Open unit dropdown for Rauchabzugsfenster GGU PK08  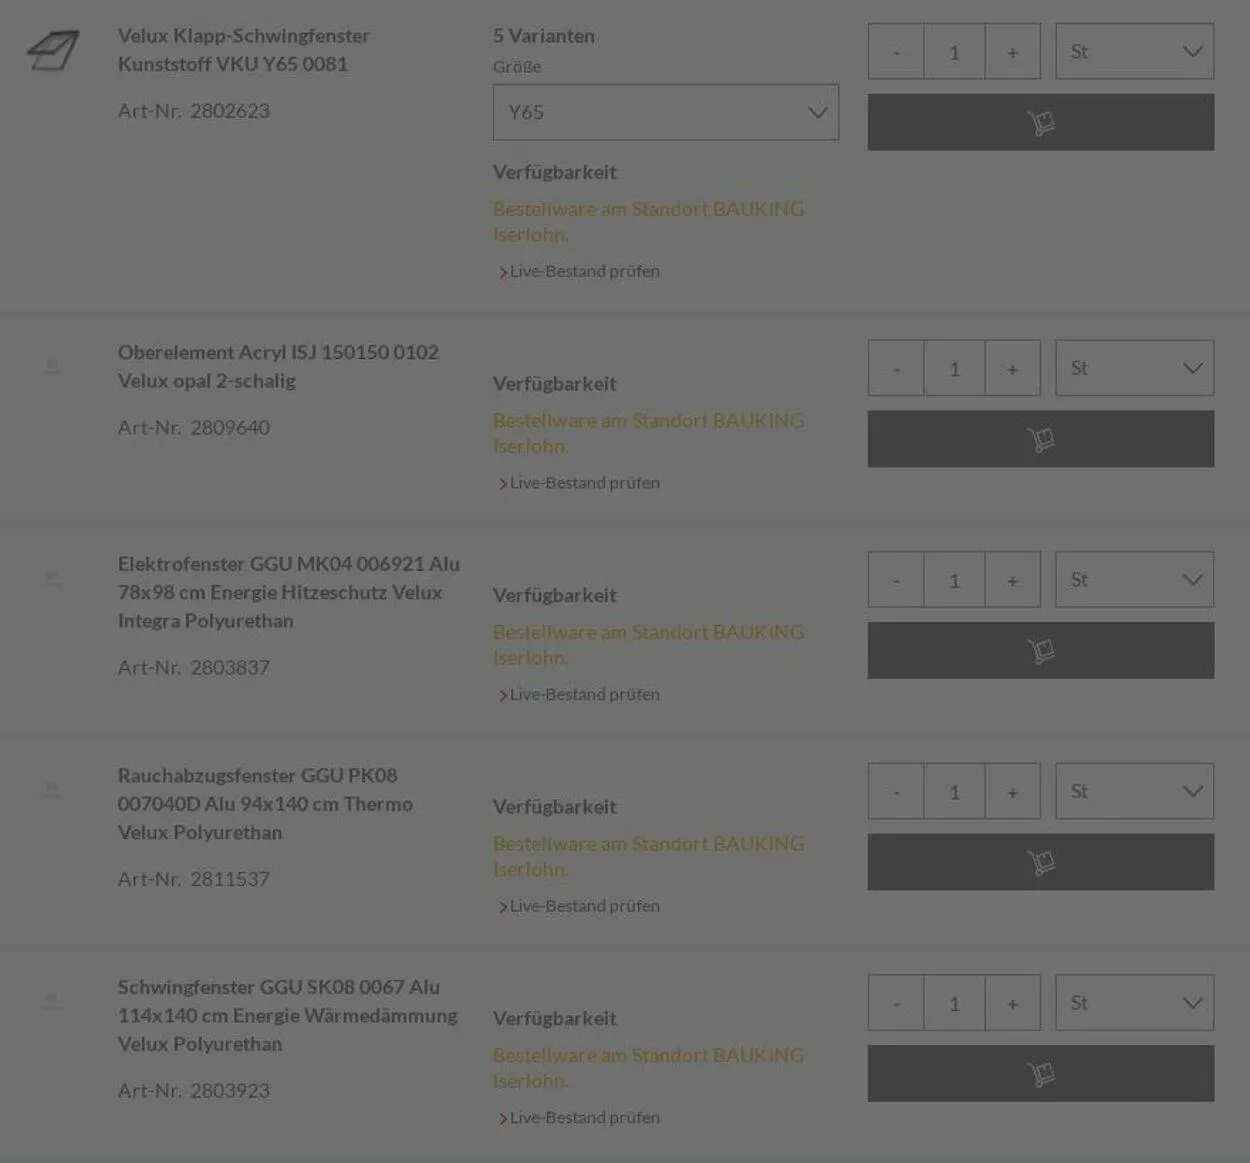(1134, 791)
